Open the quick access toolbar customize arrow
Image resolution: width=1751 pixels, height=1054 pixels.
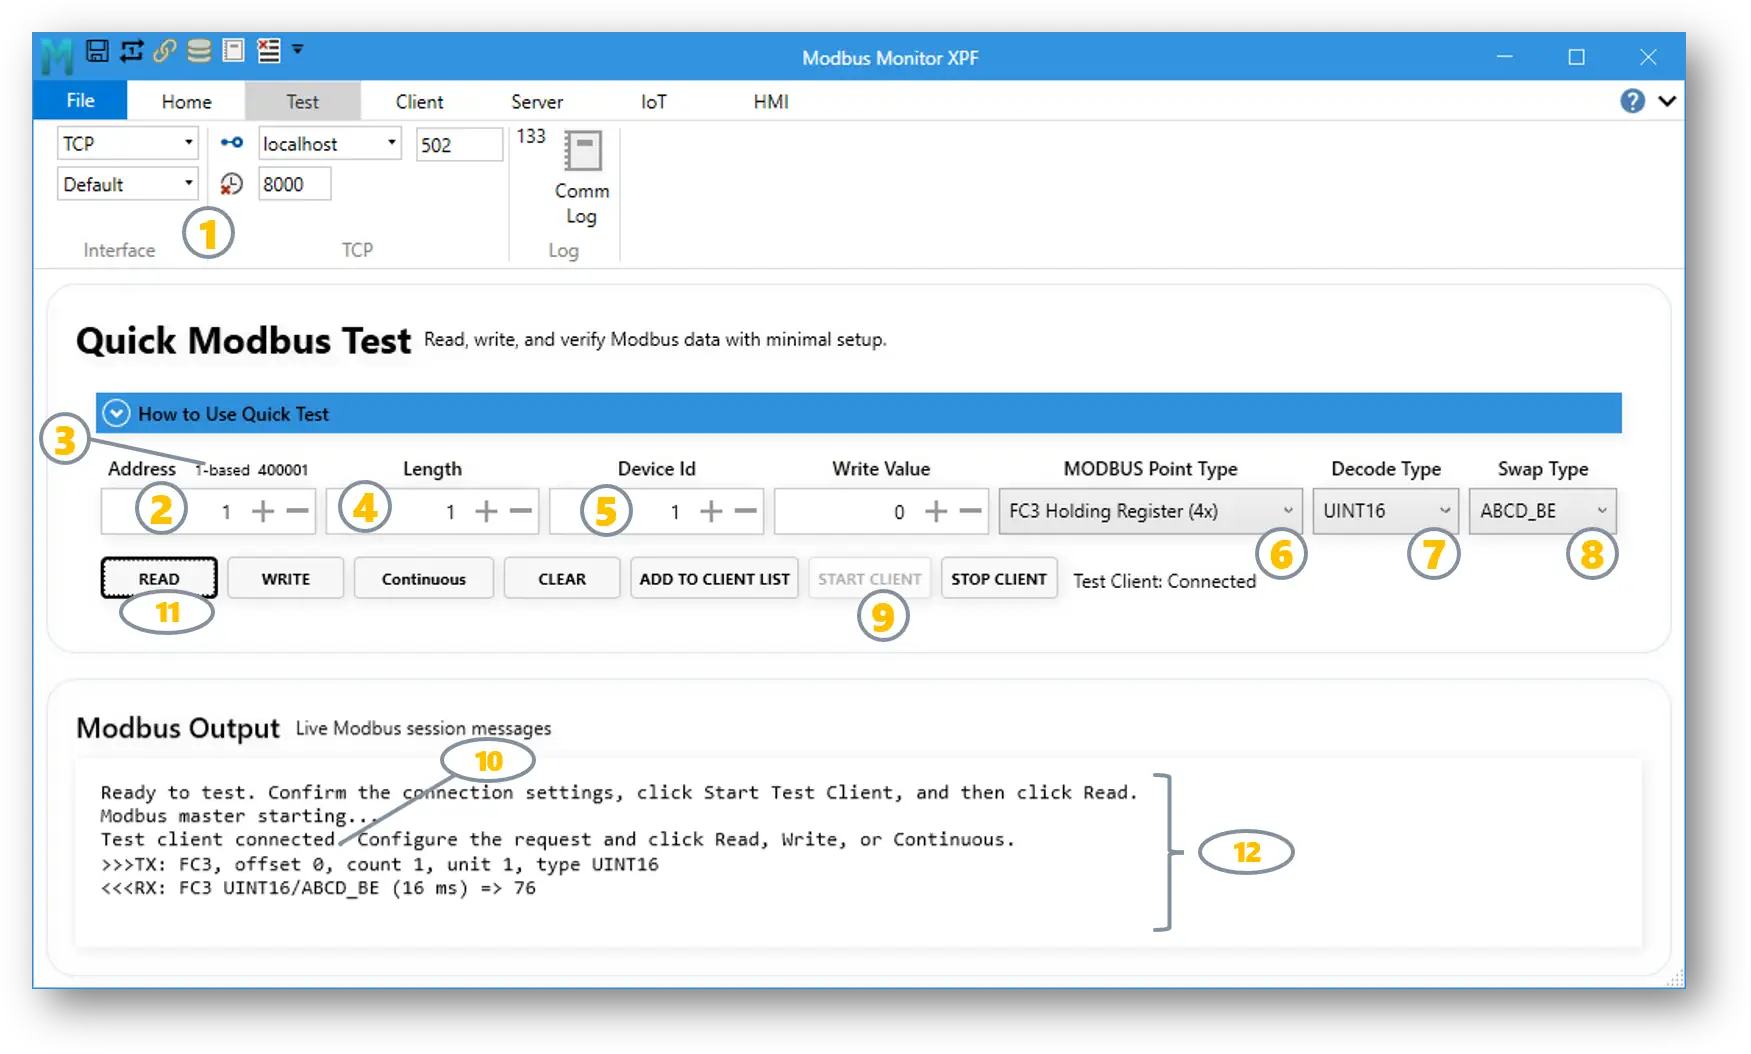(297, 49)
